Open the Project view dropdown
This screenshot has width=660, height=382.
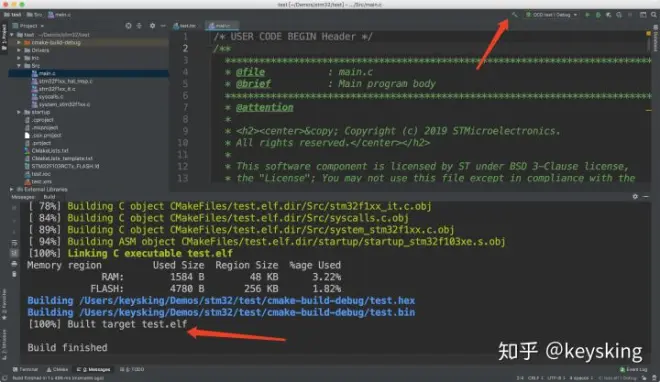tap(29, 26)
